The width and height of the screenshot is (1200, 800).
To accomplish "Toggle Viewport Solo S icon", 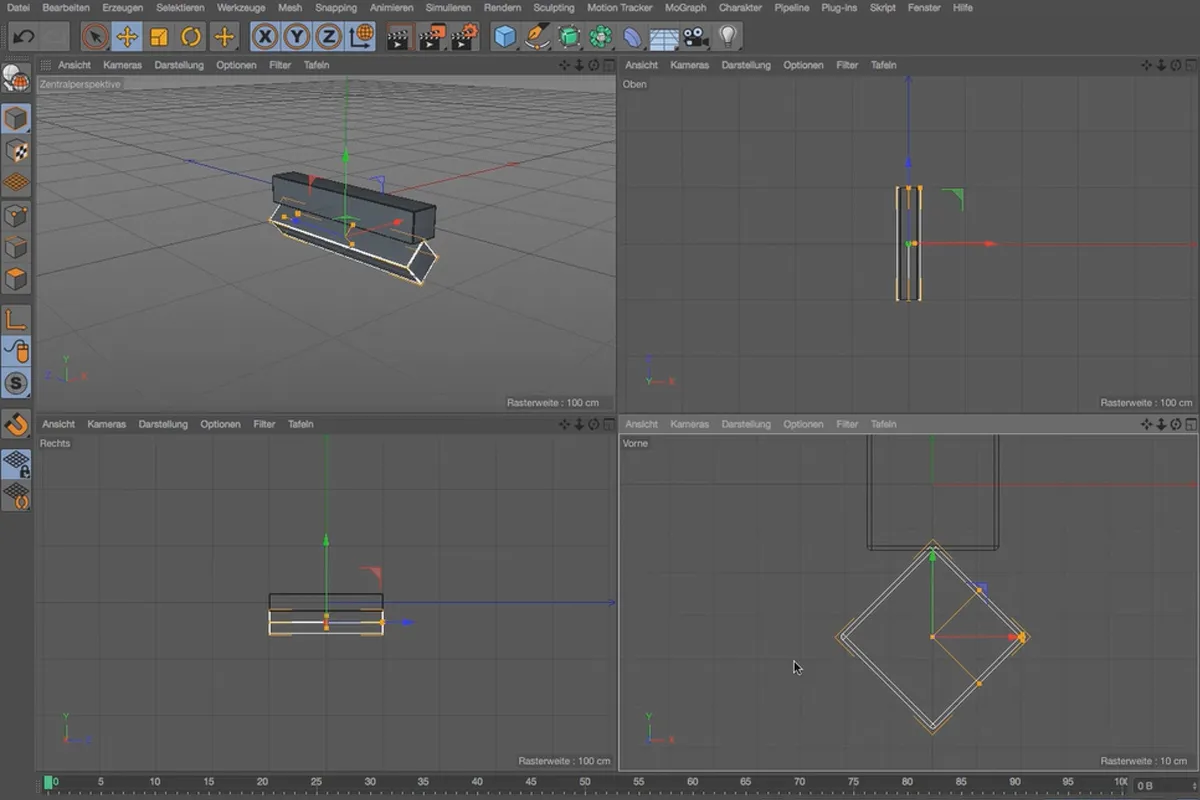I will tap(16, 383).
